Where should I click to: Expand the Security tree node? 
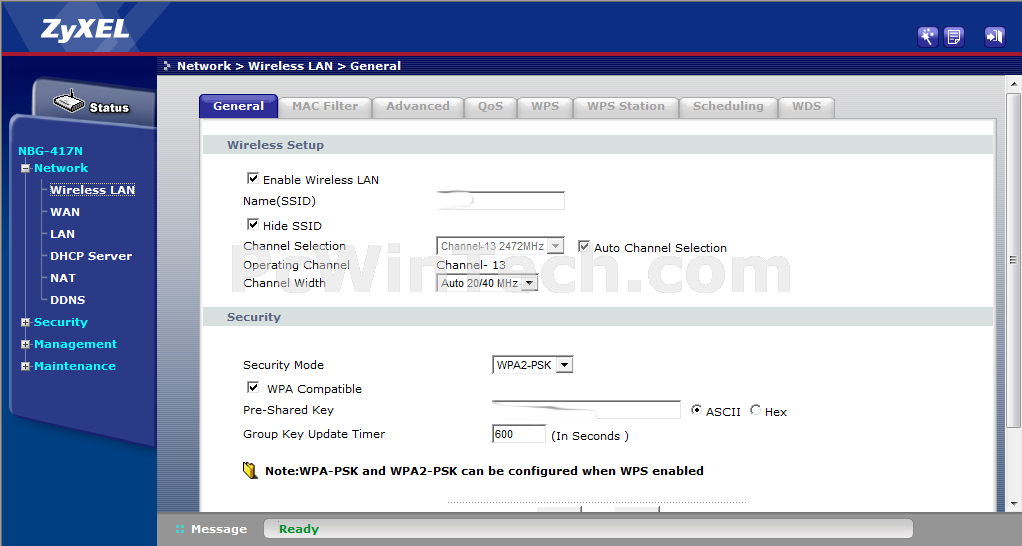25,322
